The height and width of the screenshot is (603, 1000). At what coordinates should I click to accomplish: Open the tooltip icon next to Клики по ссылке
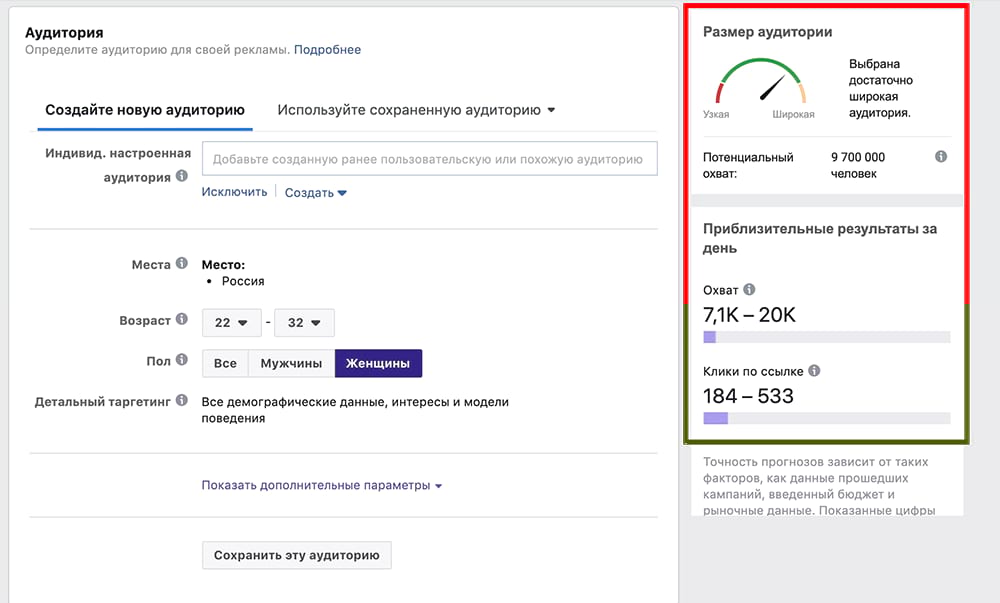pyautogui.click(x=812, y=370)
